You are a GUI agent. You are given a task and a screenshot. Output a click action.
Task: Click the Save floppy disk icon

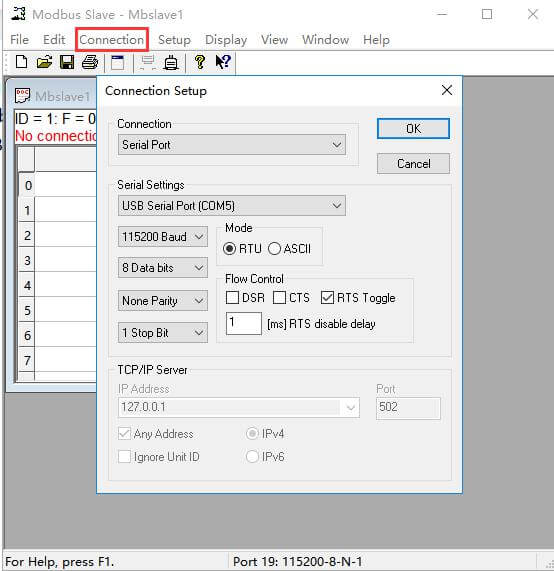[x=67, y=62]
